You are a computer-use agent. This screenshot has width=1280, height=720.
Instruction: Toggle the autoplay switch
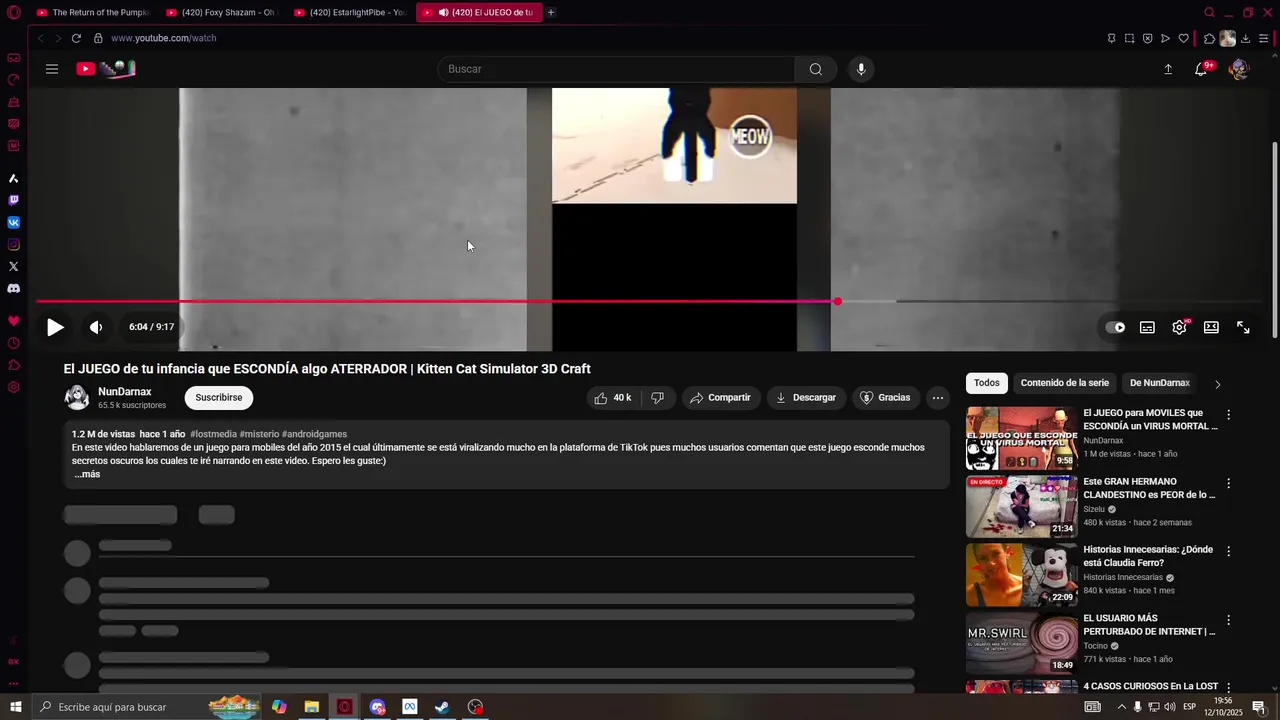[1115, 327]
